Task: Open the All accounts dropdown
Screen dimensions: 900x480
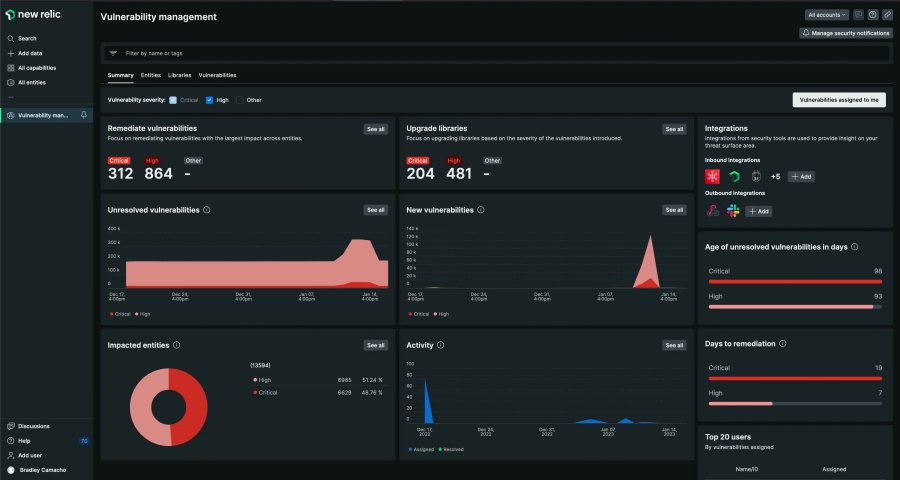Action: tap(826, 15)
